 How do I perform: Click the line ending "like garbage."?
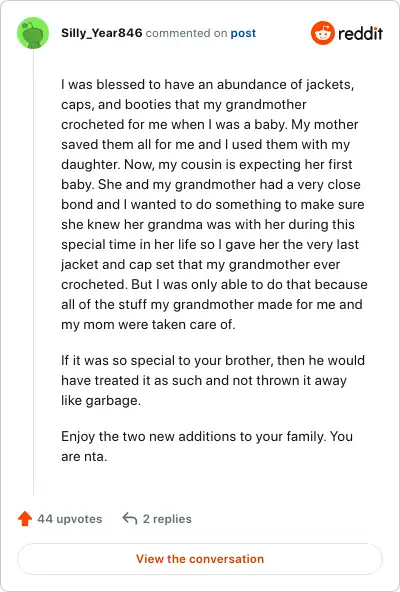(x=101, y=401)
